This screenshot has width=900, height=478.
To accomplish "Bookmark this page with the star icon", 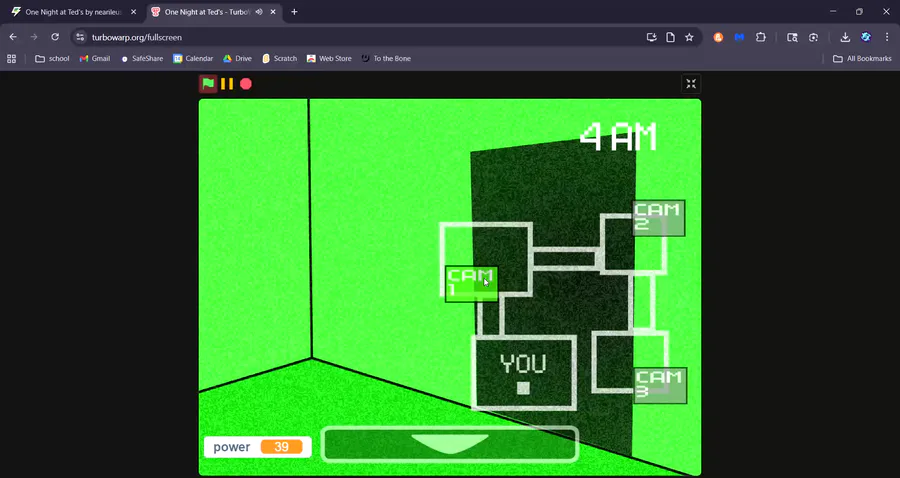I will point(689,37).
